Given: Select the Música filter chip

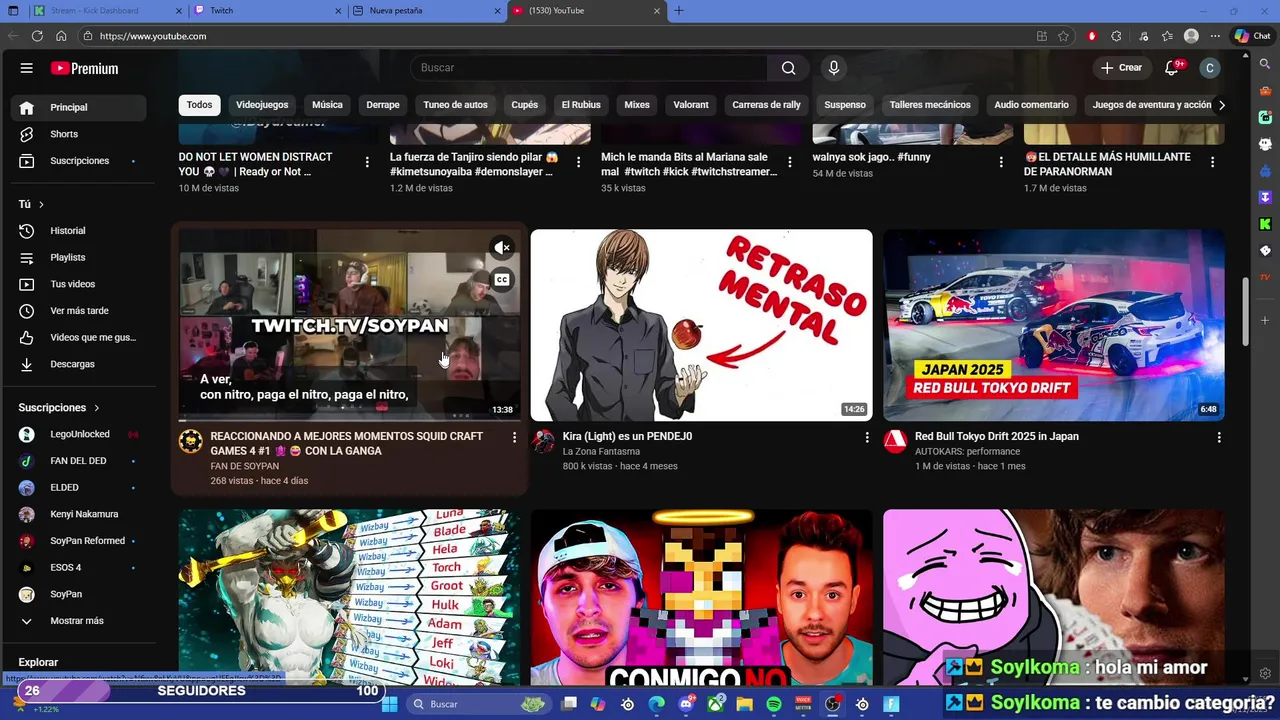Looking at the screenshot, I should pos(327,105).
